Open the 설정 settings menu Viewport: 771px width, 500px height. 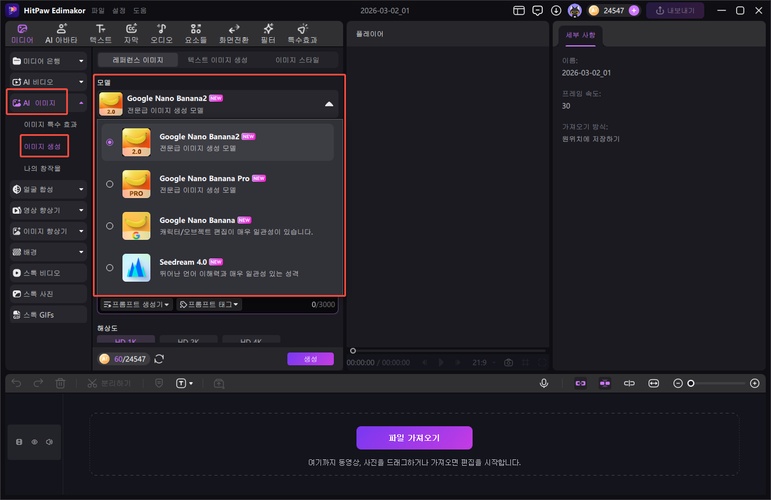[x=119, y=10]
